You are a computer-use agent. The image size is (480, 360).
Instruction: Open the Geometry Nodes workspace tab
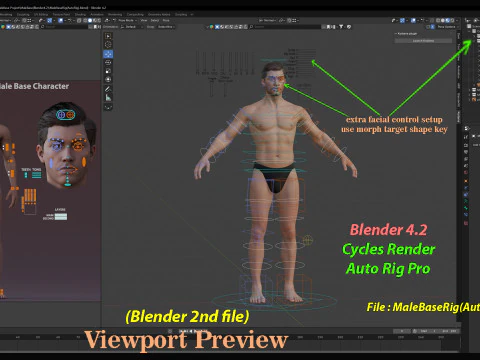pyautogui.click(x=159, y=14)
